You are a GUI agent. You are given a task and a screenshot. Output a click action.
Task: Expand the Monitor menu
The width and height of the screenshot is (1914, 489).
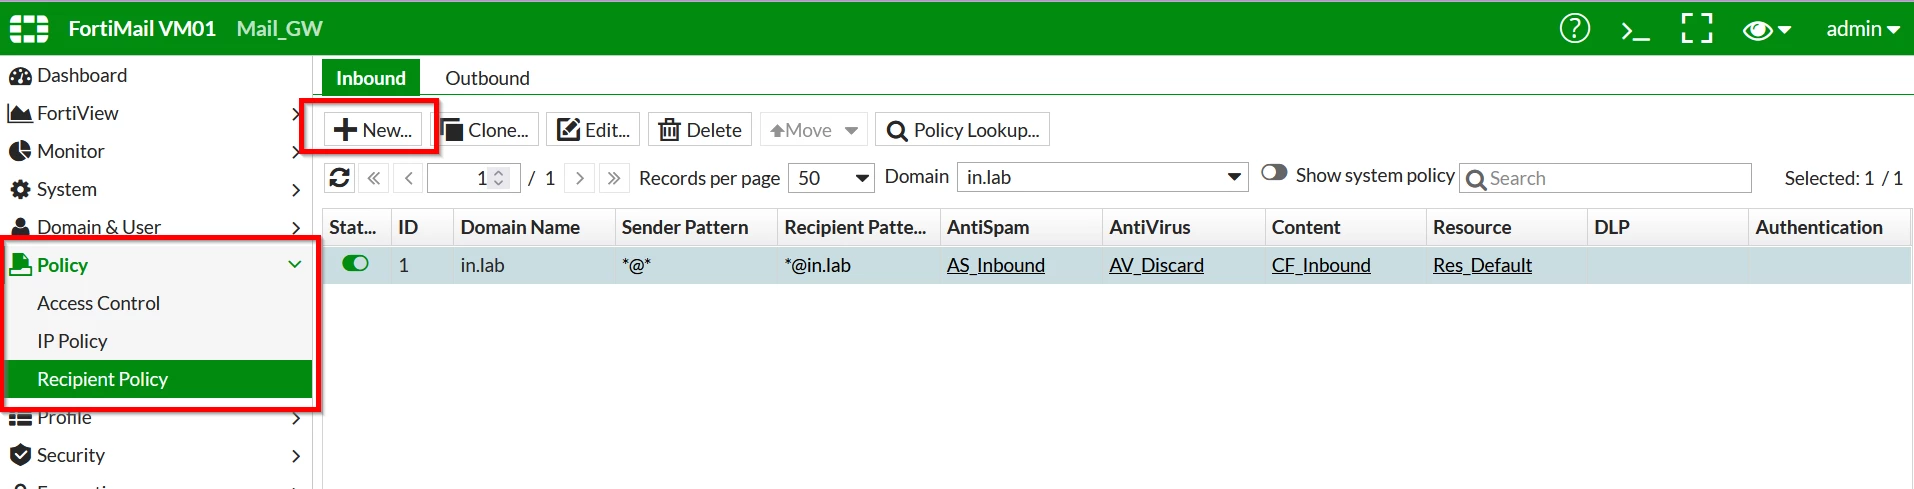155,151
